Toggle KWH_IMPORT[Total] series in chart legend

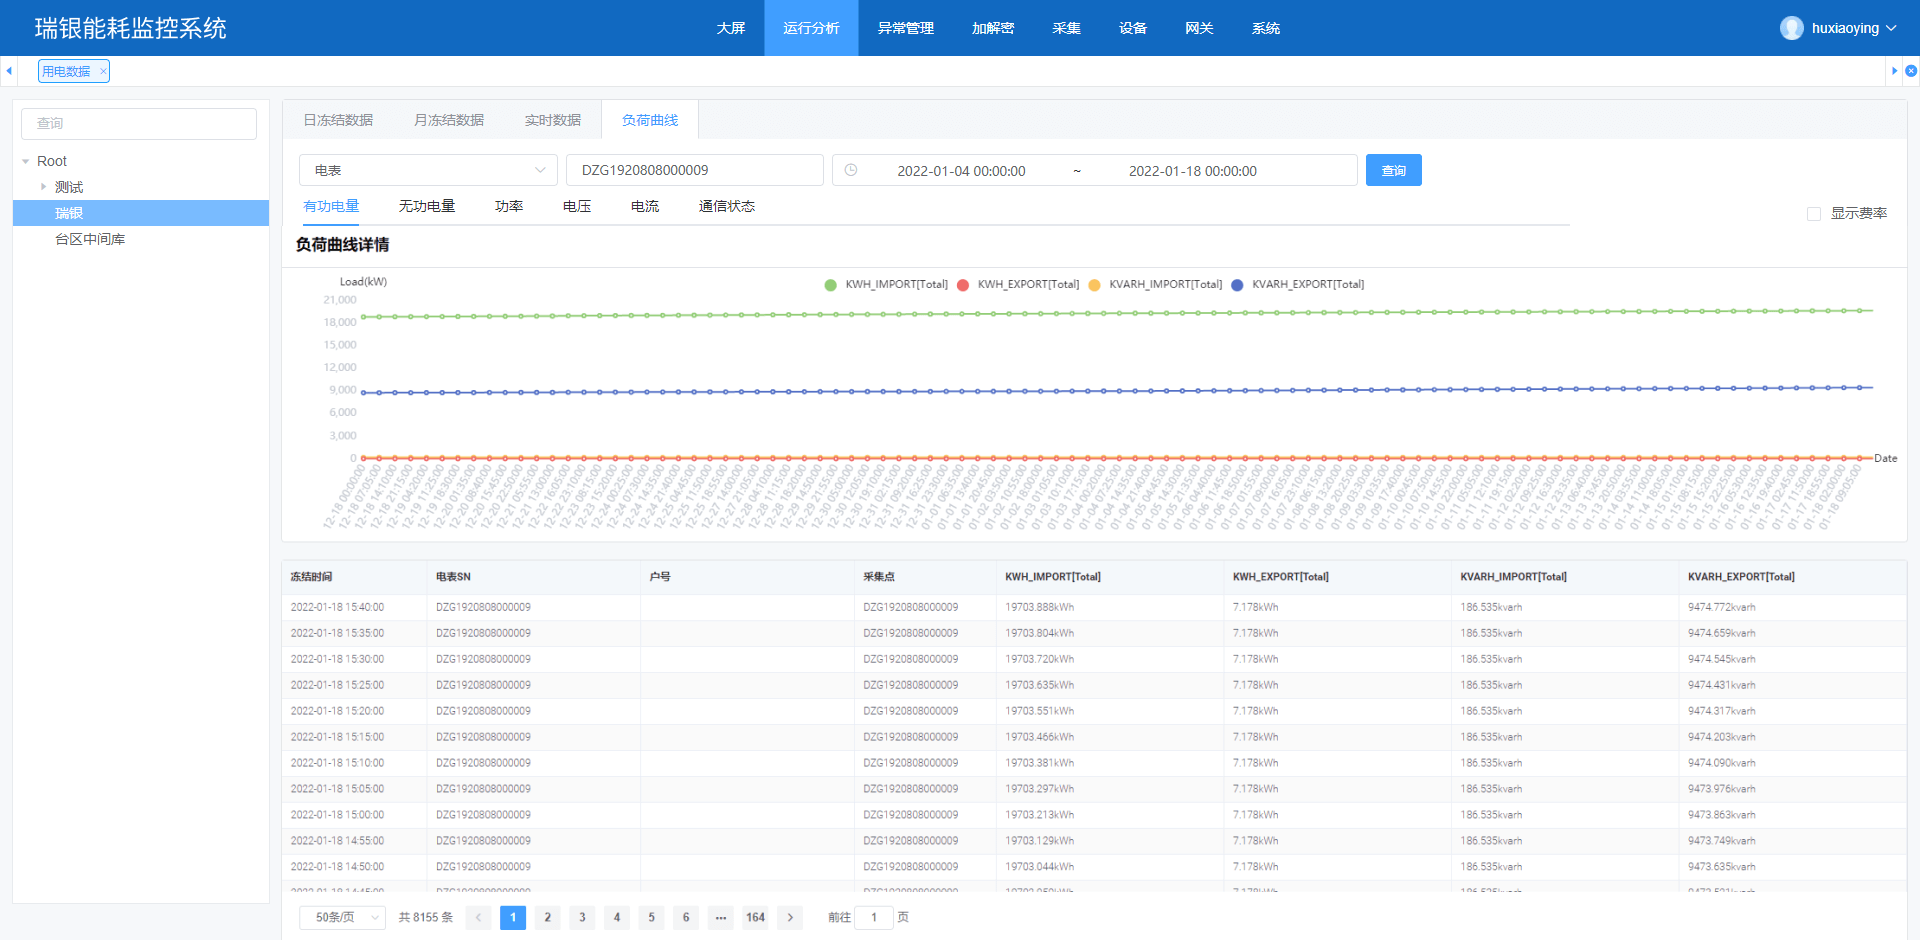[x=830, y=285]
